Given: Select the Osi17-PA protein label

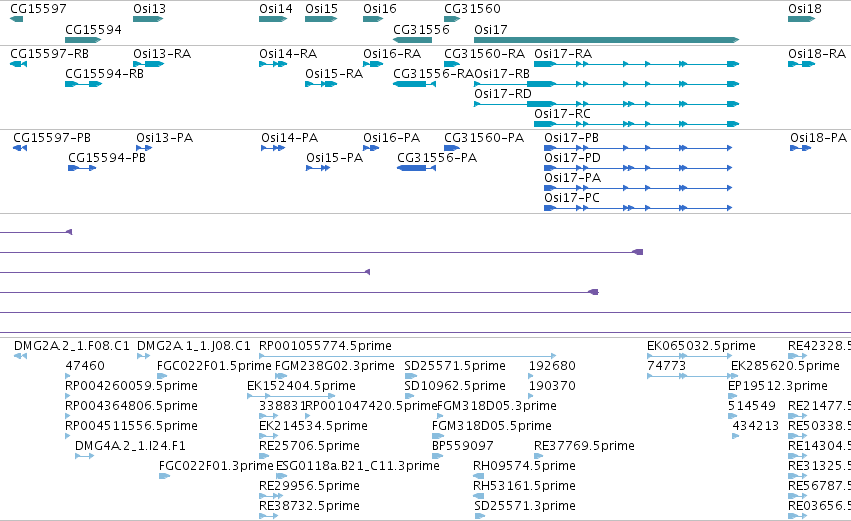Looking at the screenshot, I should 573,177.
